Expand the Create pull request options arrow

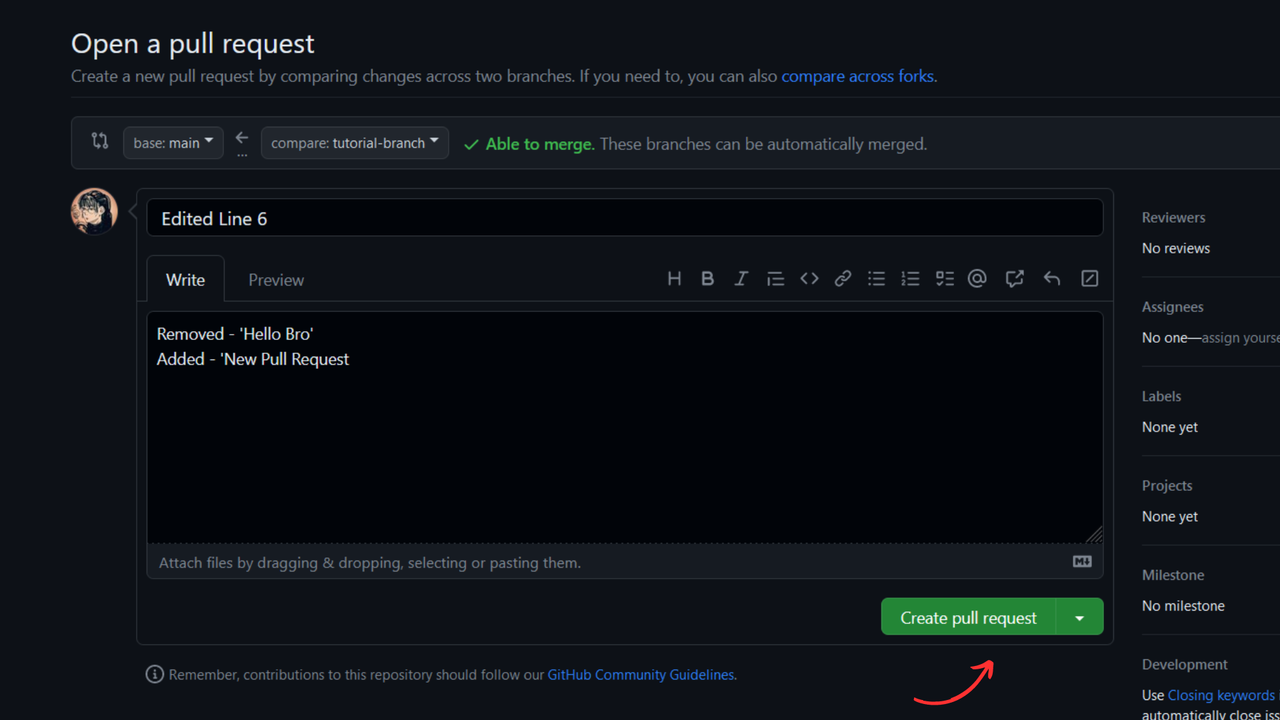[x=1080, y=617]
